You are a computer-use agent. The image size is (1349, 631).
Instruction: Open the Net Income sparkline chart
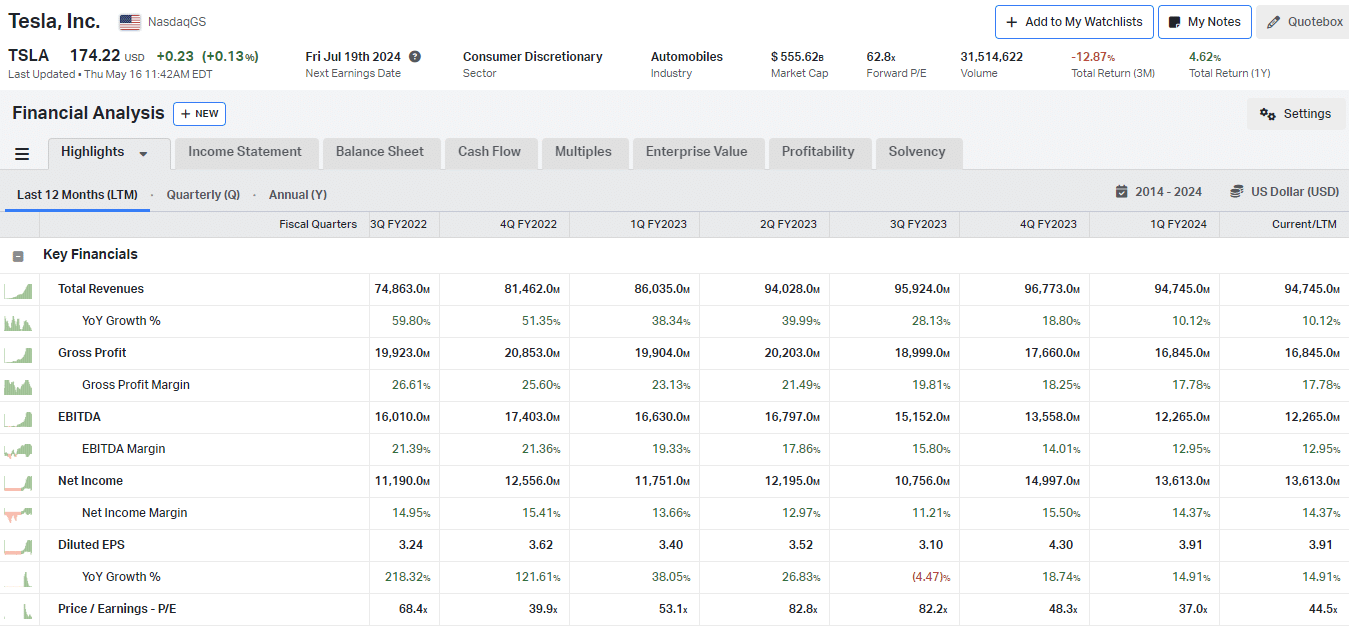click(18, 482)
